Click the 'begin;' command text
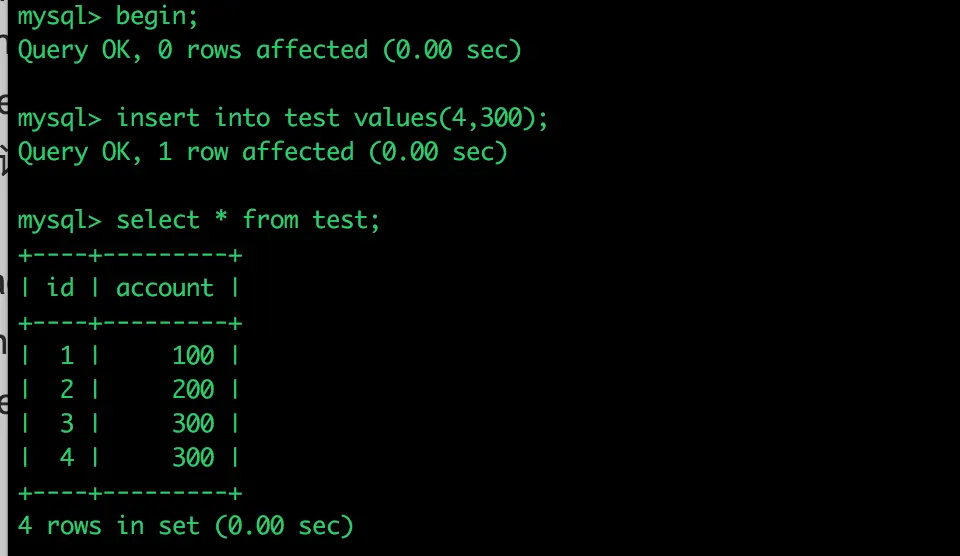Screen dimensions: 960x556 (x=157, y=17)
